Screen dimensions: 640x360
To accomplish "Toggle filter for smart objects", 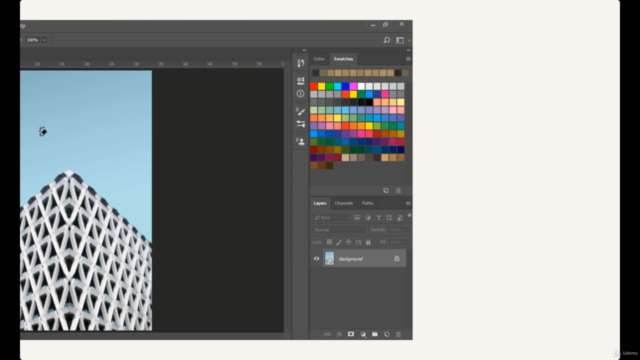I will point(400,218).
